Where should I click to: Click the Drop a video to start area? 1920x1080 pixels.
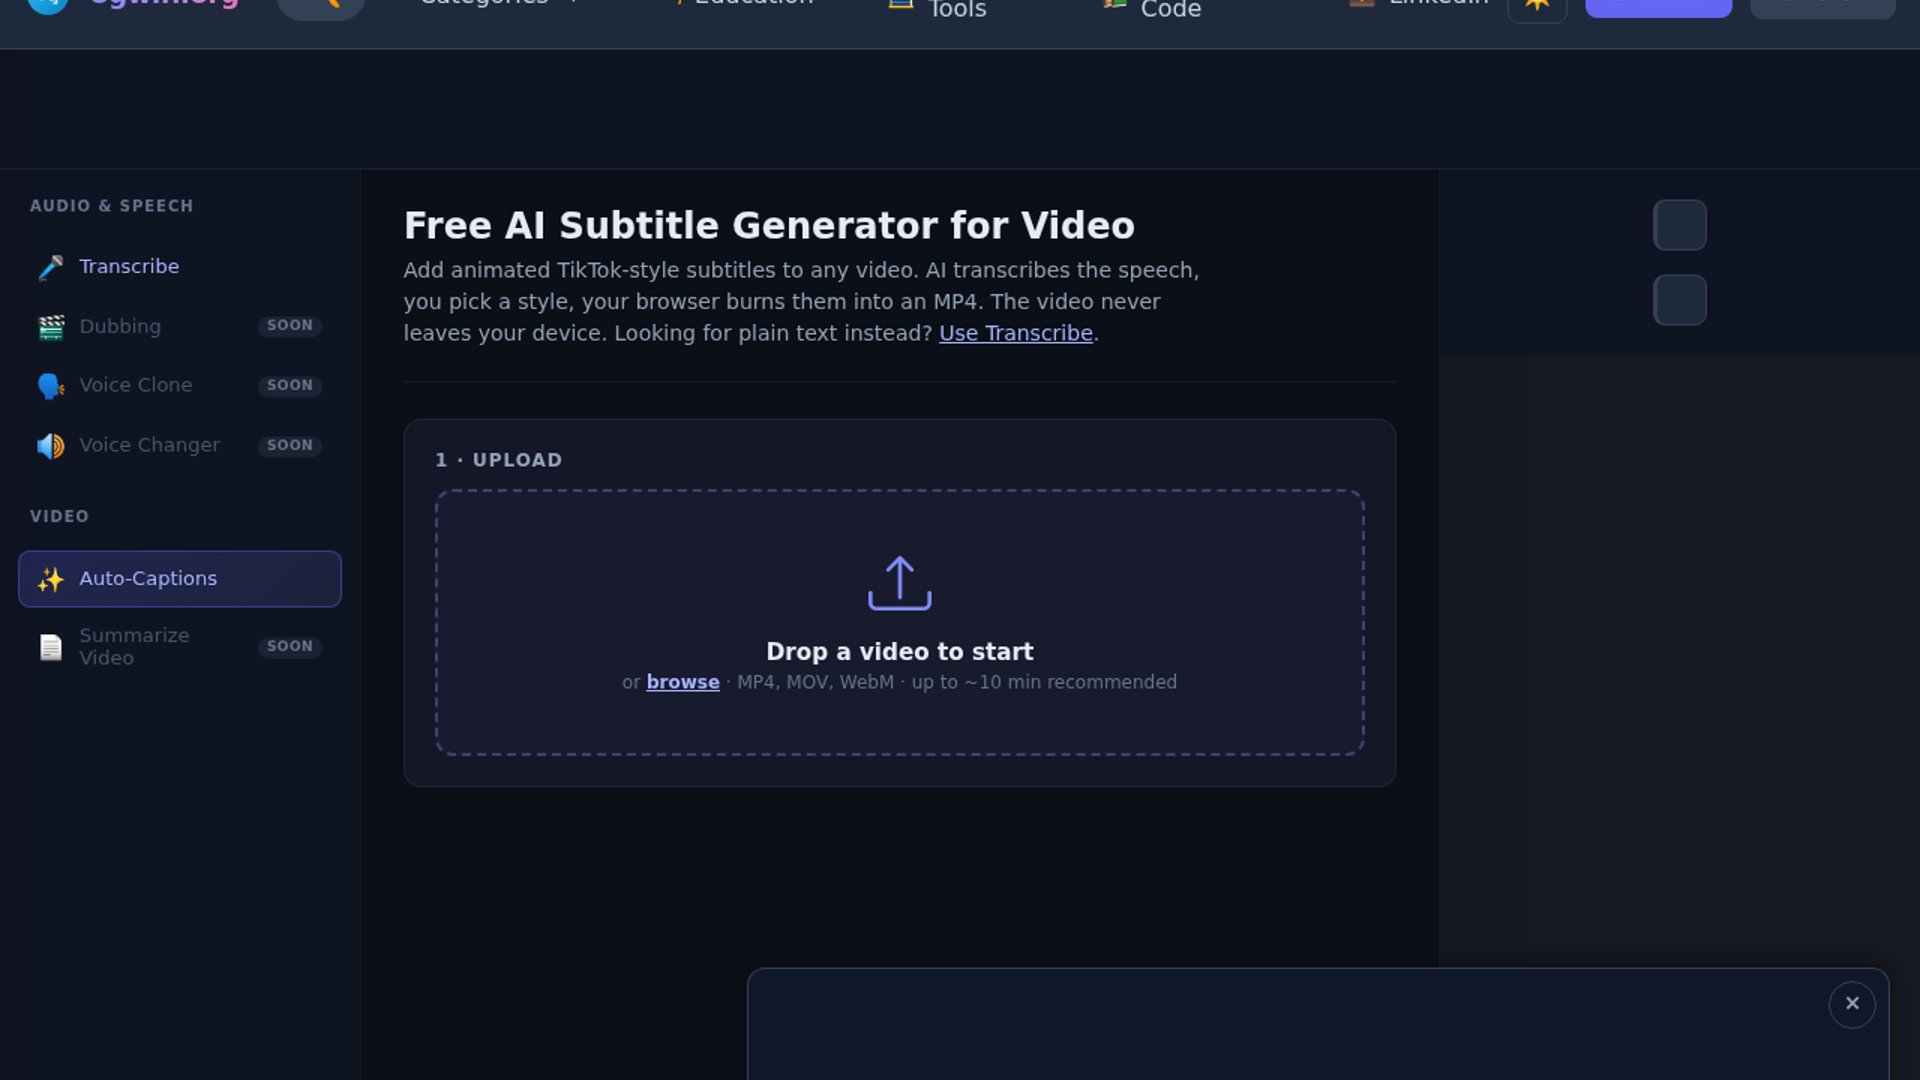click(899, 651)
